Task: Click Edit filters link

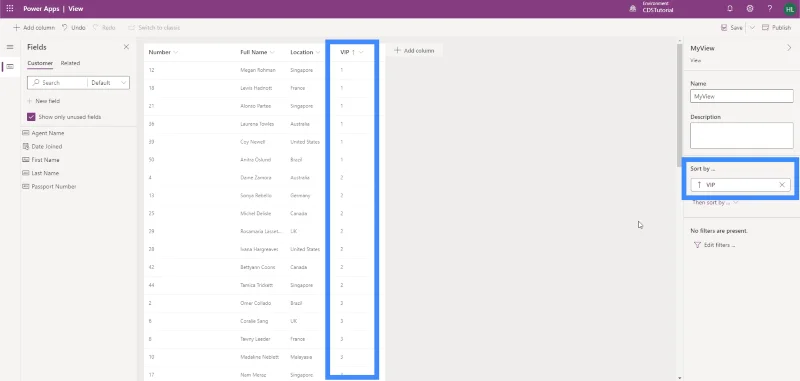Action: click(x=719, y=245)
